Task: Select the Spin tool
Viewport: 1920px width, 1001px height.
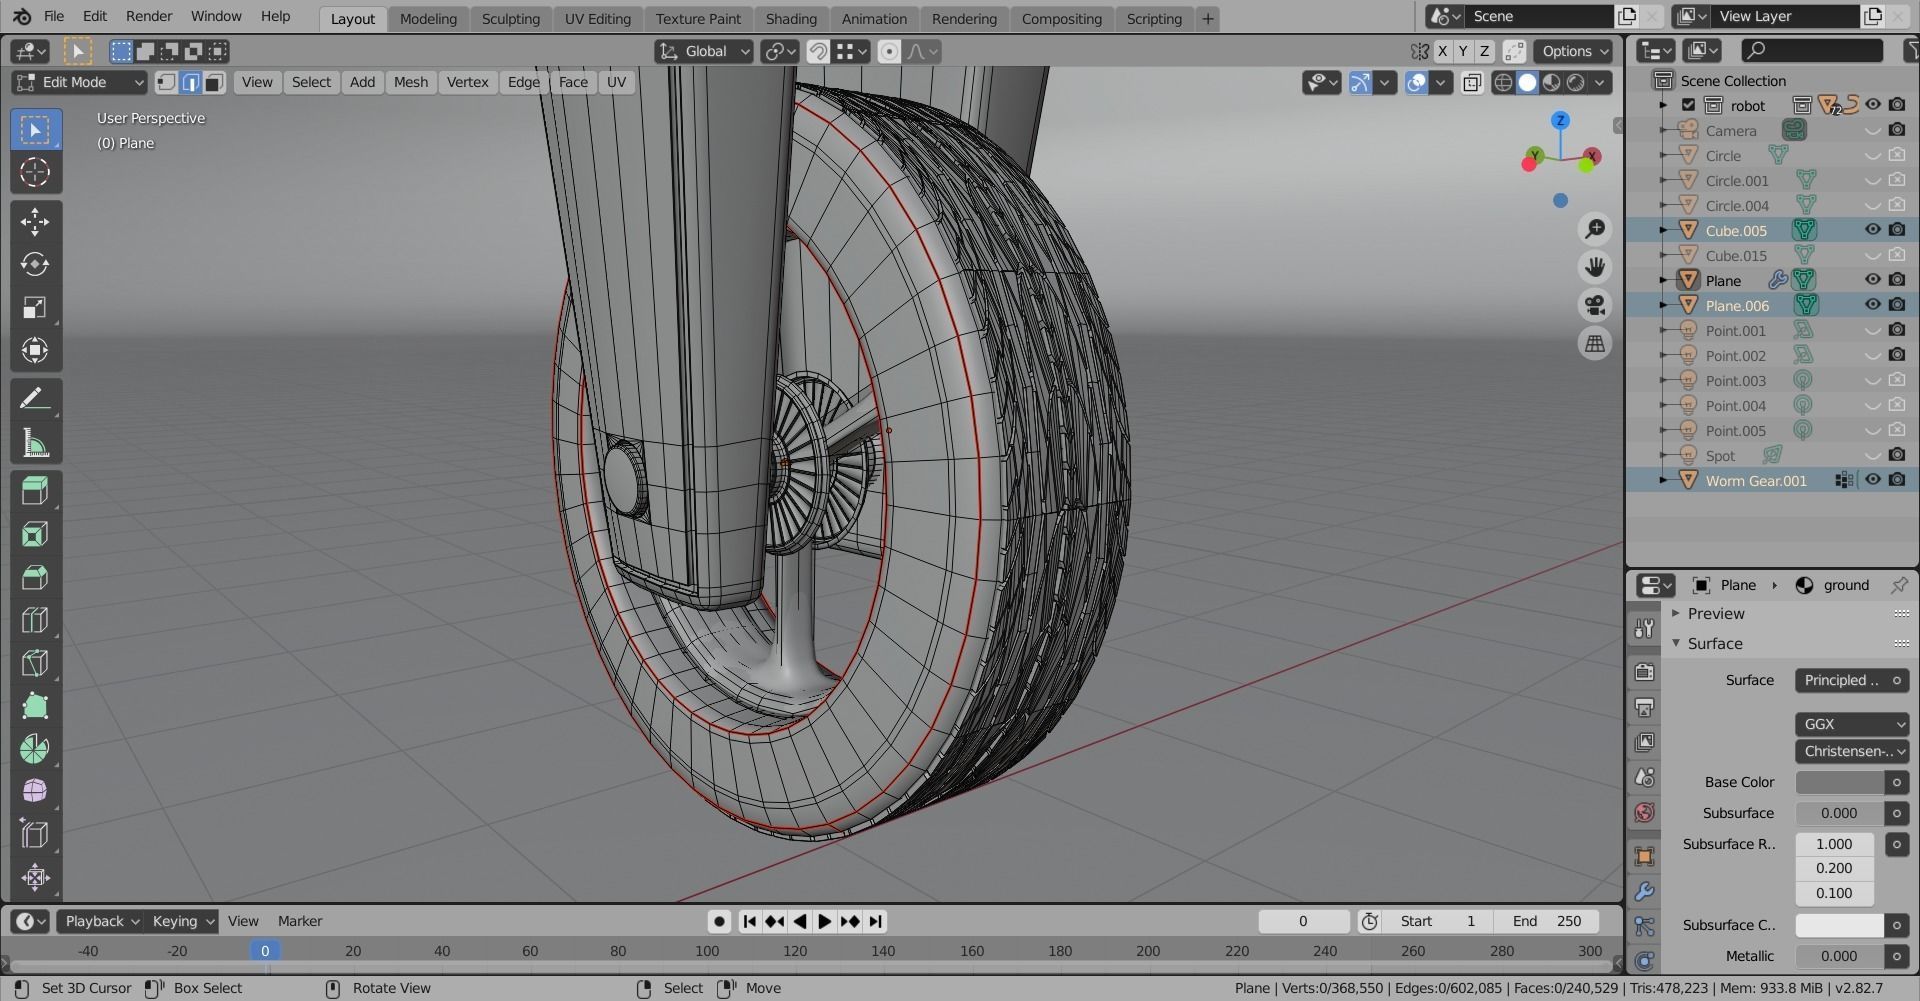Action: coord(35,749)
